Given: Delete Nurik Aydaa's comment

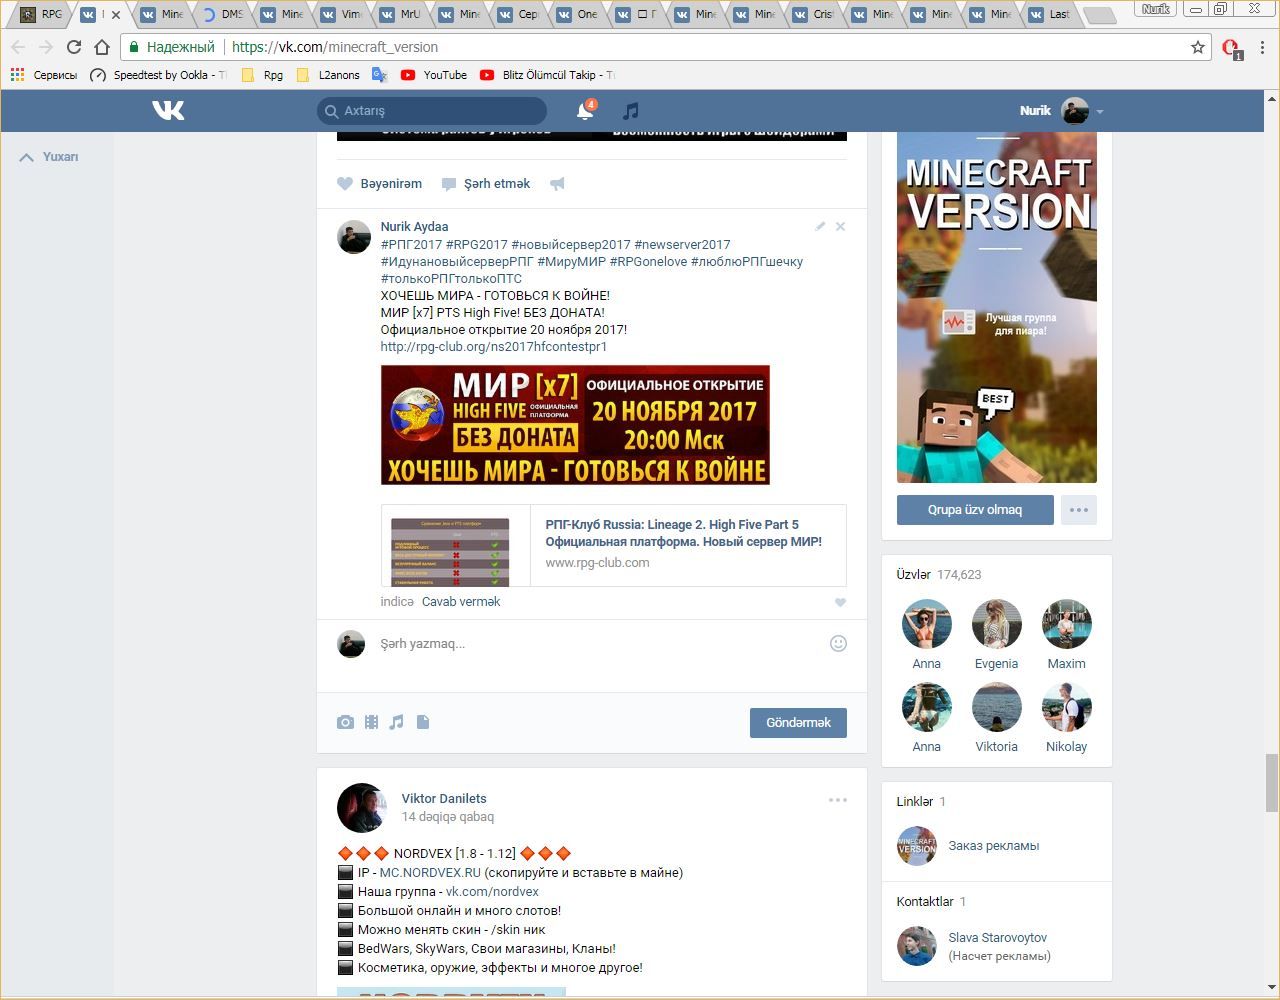Looking at the screenshot, I should (840, 227).
